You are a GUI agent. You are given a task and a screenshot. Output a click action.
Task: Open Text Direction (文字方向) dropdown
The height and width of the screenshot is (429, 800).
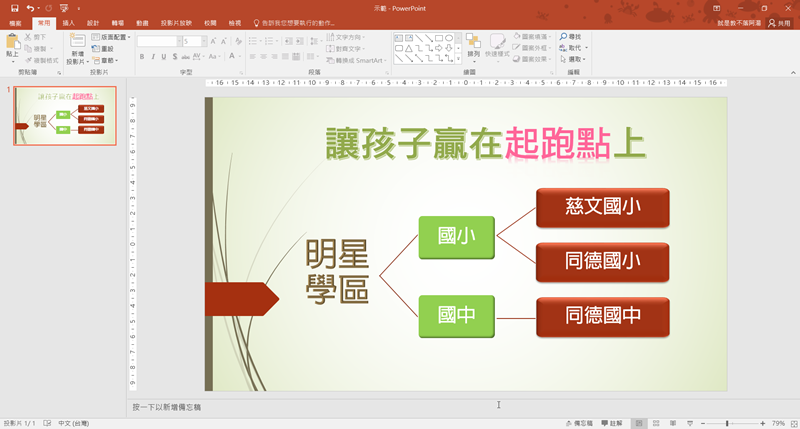click(x=345, y=37)
